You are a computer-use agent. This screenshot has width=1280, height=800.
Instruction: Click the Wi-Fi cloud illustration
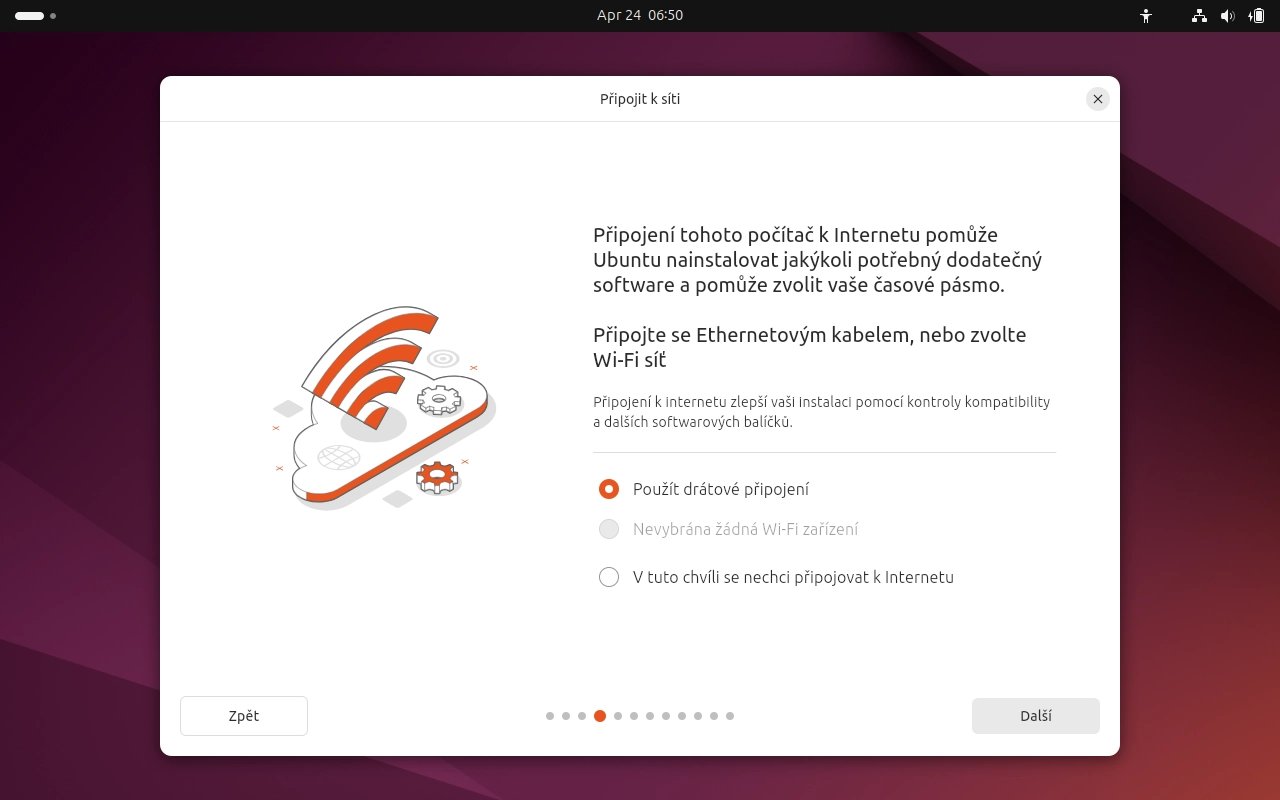pyautogui.click(x=384, y=407)
